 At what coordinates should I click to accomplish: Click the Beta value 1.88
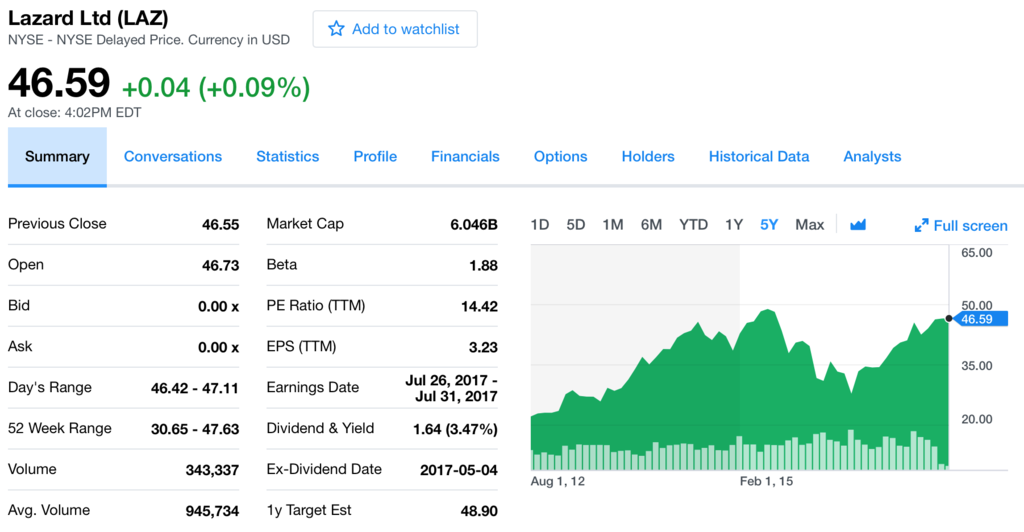click(x=483, y=266)
